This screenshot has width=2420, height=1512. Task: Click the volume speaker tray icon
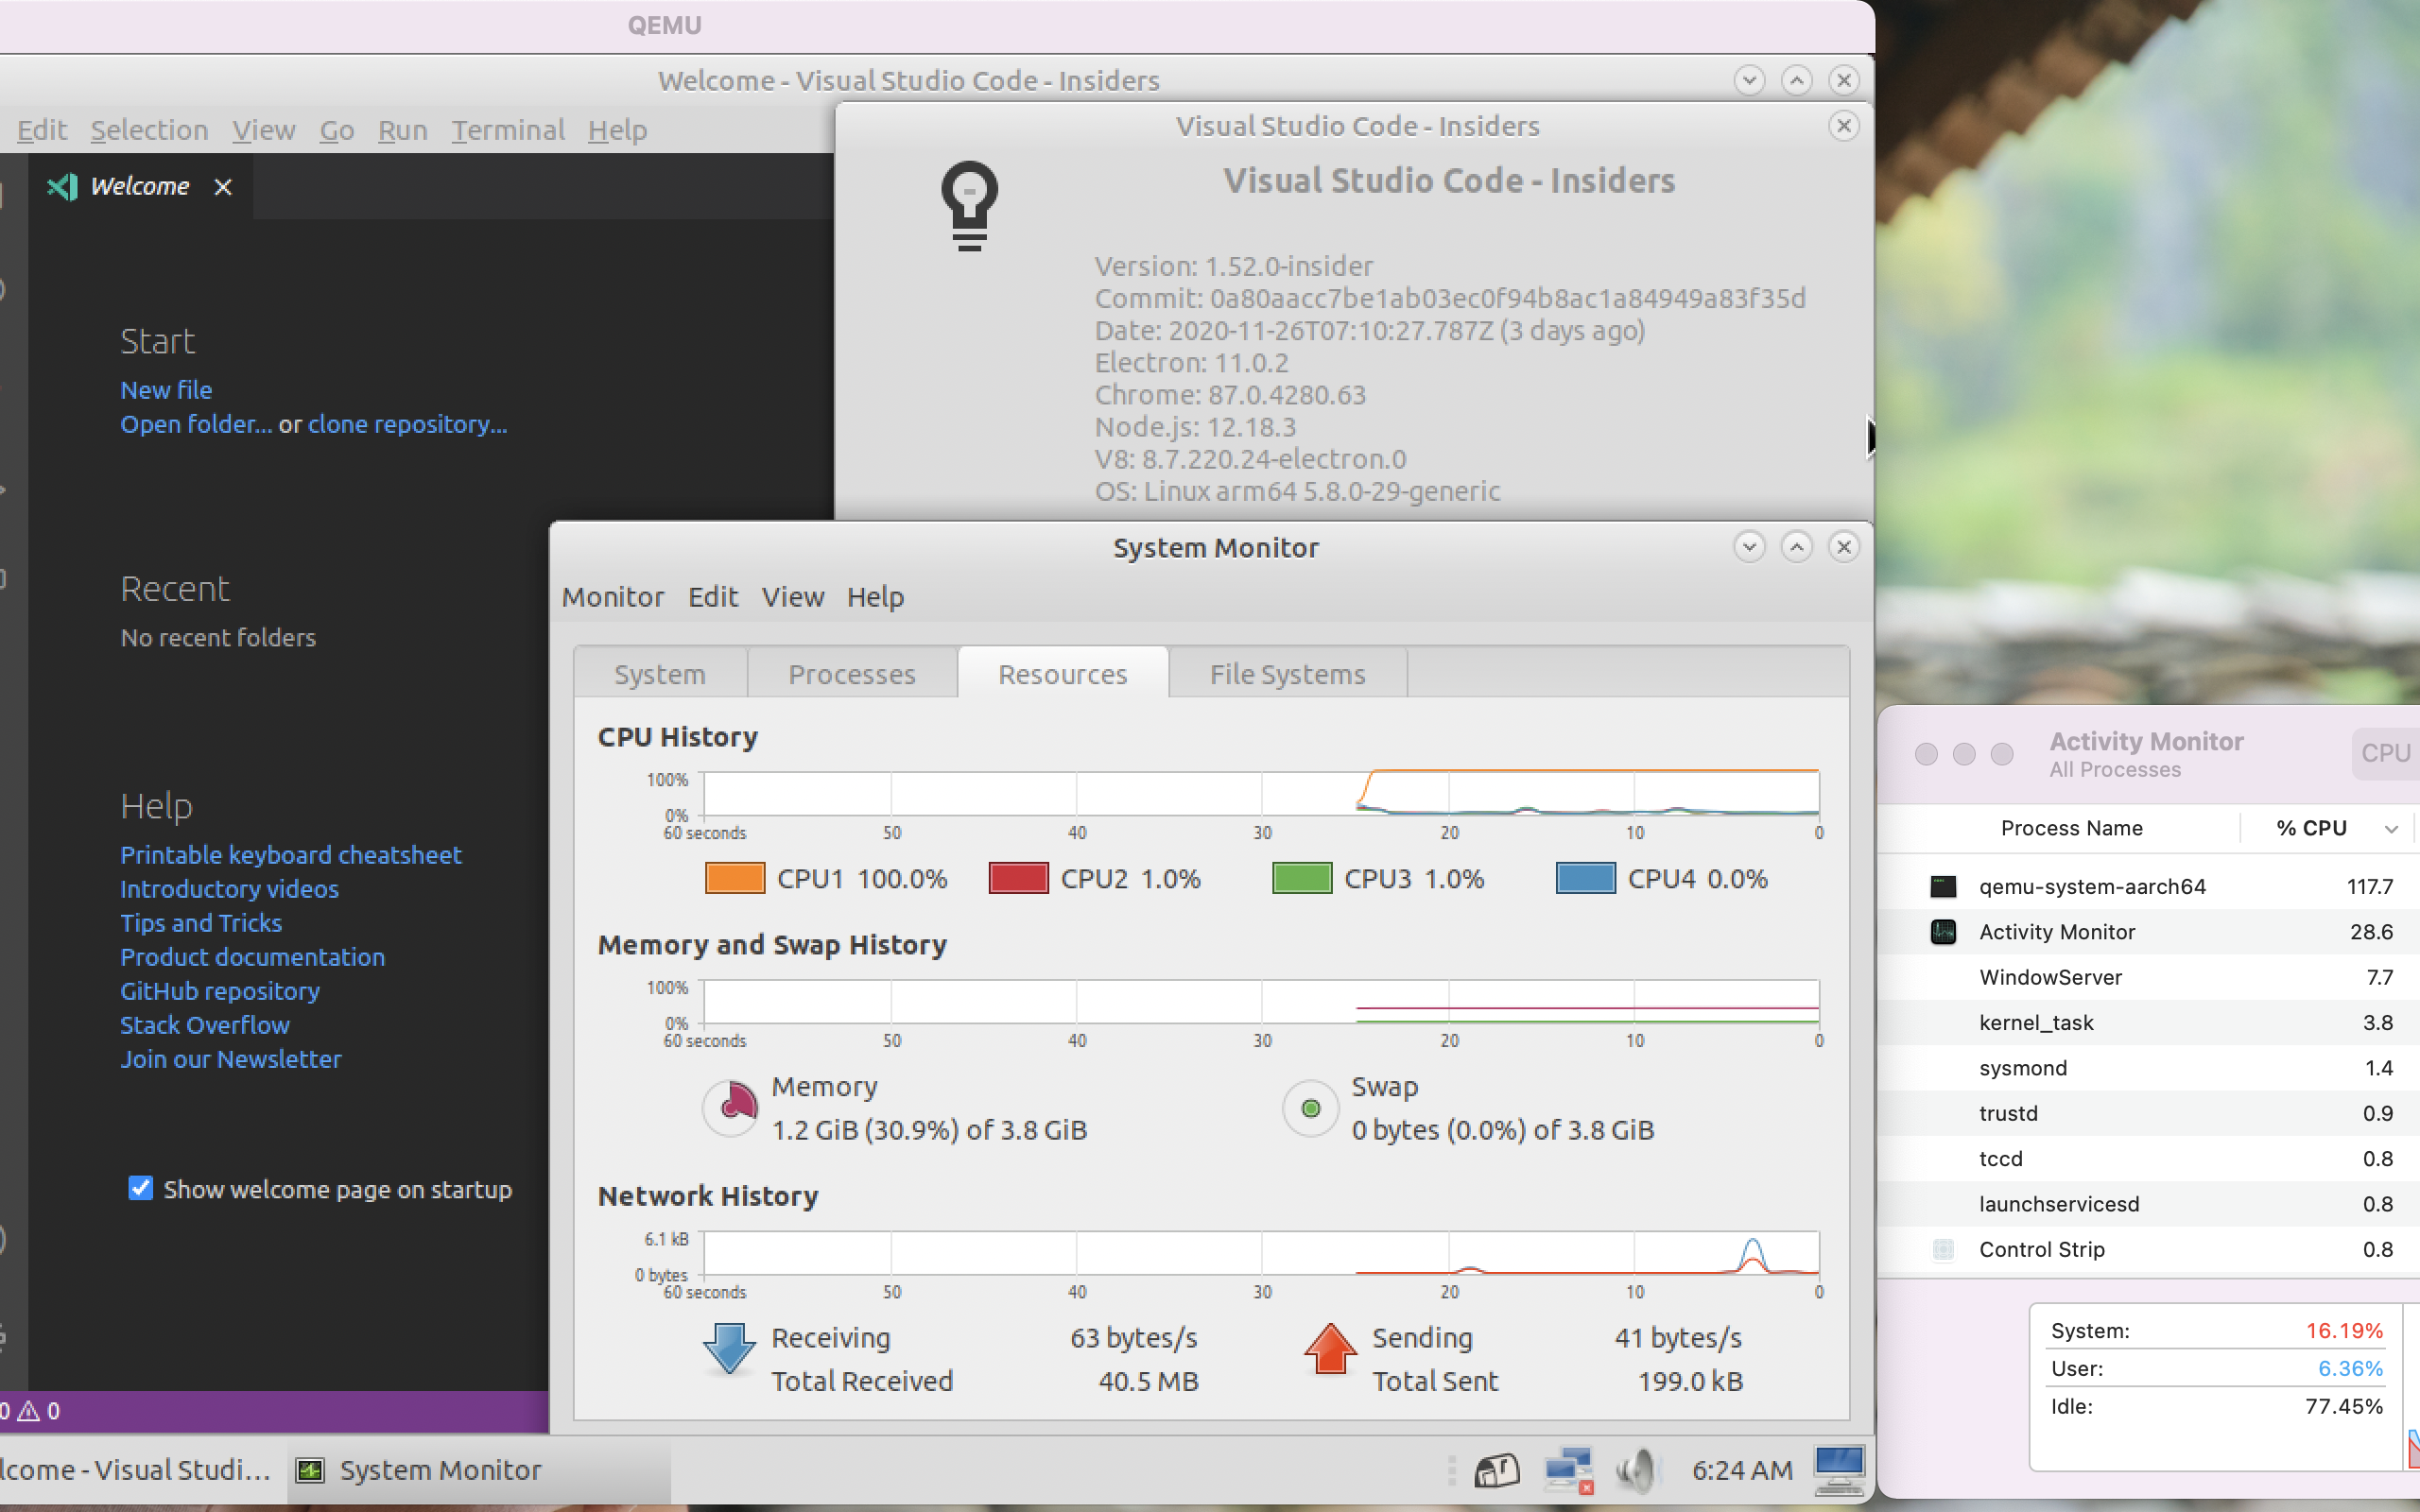[1635, 1469]
